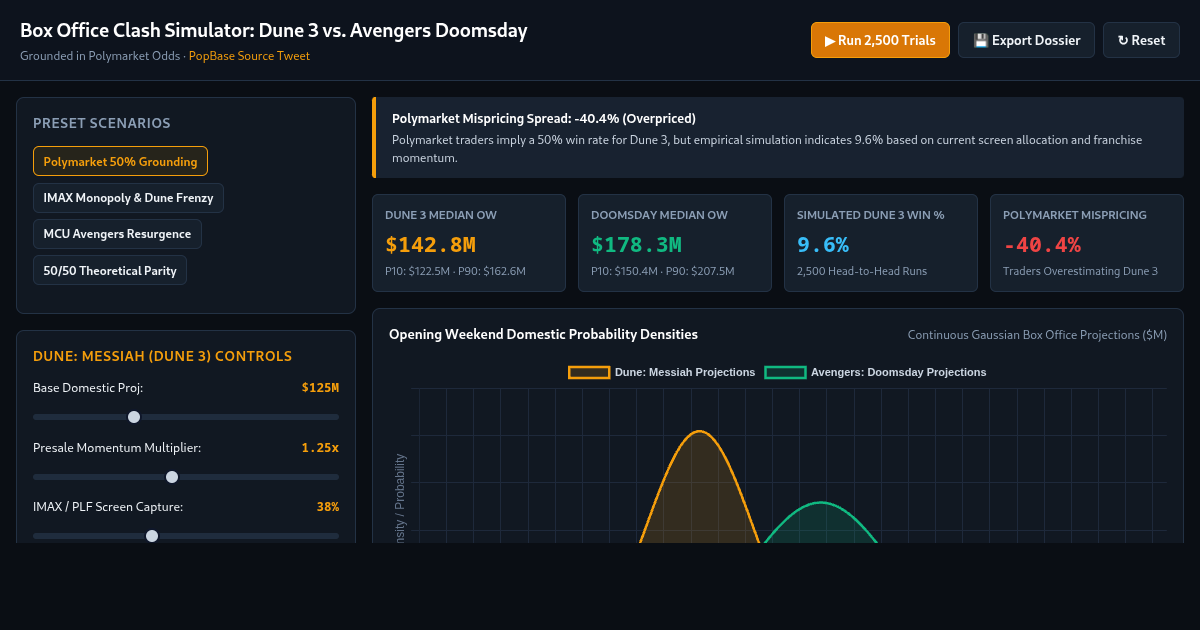This screenshot has height=630, width=1200.
Task: Adjust IMAX / PLF Screen Capture slider
Action: (186, 536)
